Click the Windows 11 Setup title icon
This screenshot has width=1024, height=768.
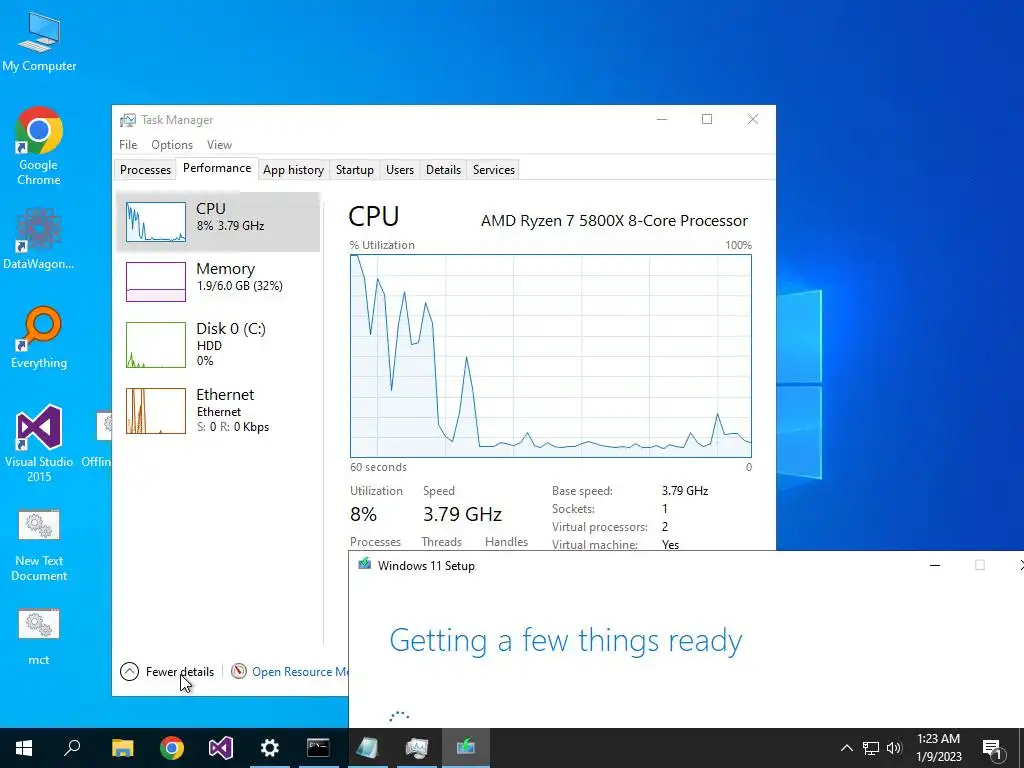364,565
